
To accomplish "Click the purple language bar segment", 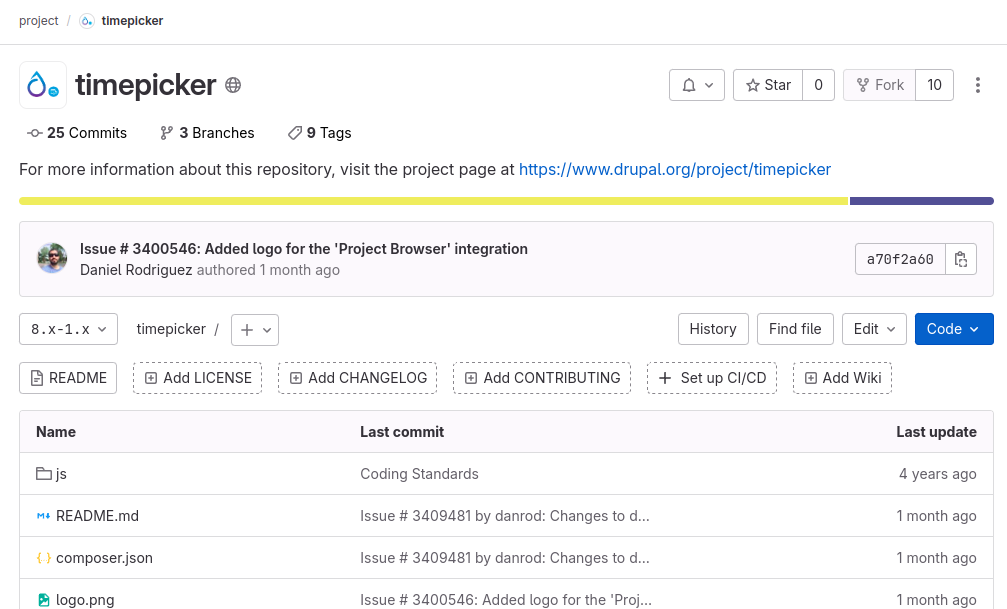I will 922,201.
